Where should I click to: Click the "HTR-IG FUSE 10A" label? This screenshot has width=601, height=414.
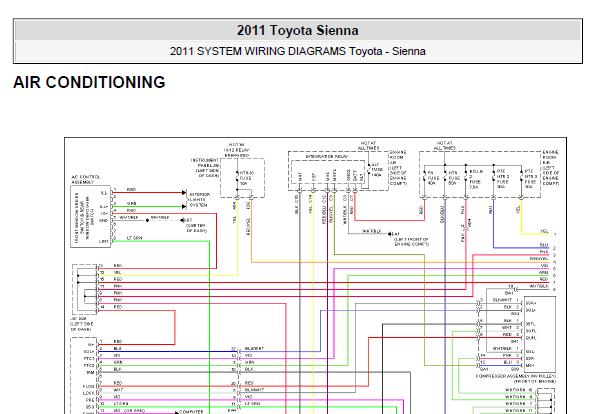[246, 178]
